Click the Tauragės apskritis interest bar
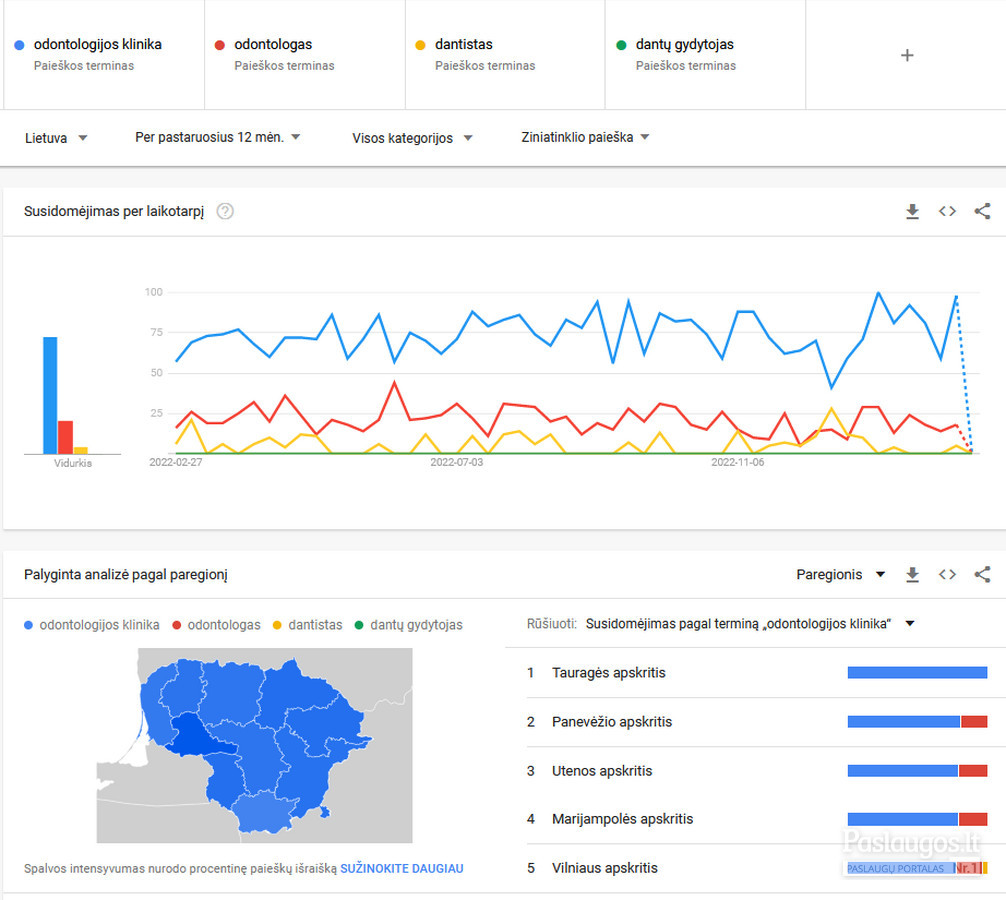 917,672
